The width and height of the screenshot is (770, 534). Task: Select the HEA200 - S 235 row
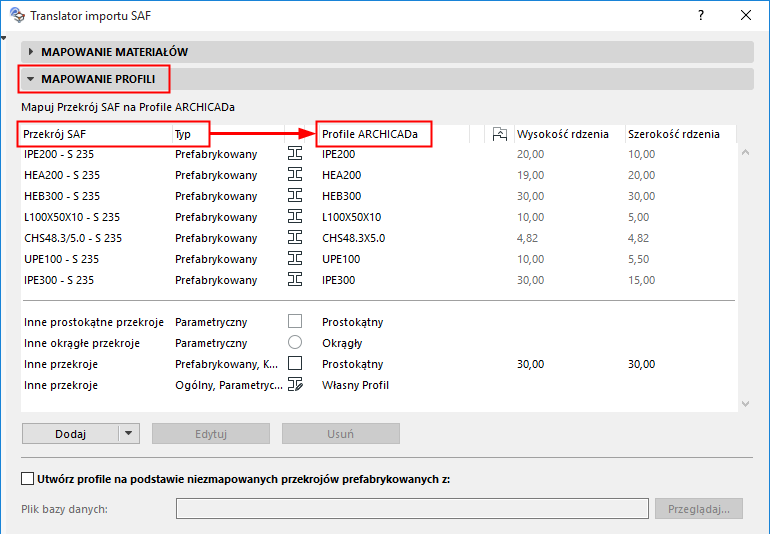(x=378, y=175)
